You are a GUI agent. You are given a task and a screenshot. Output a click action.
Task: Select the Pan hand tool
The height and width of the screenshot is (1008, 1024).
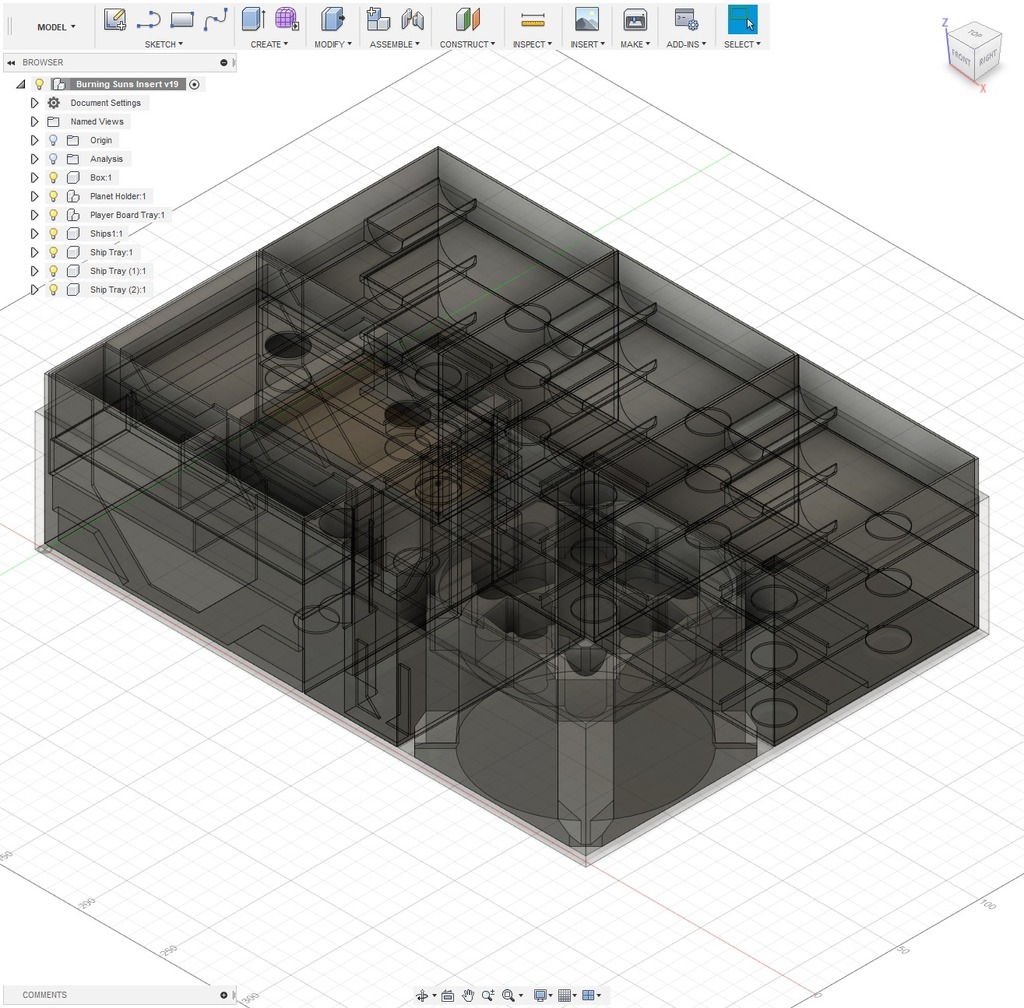point(468,996)
